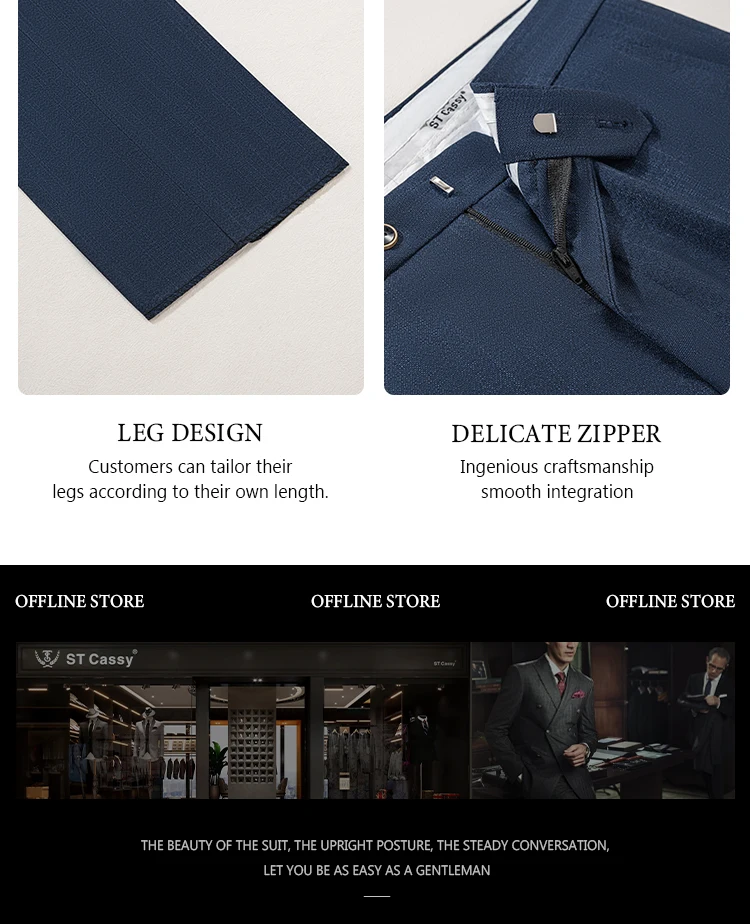Open the storefront interior photo

click(243, 721)
